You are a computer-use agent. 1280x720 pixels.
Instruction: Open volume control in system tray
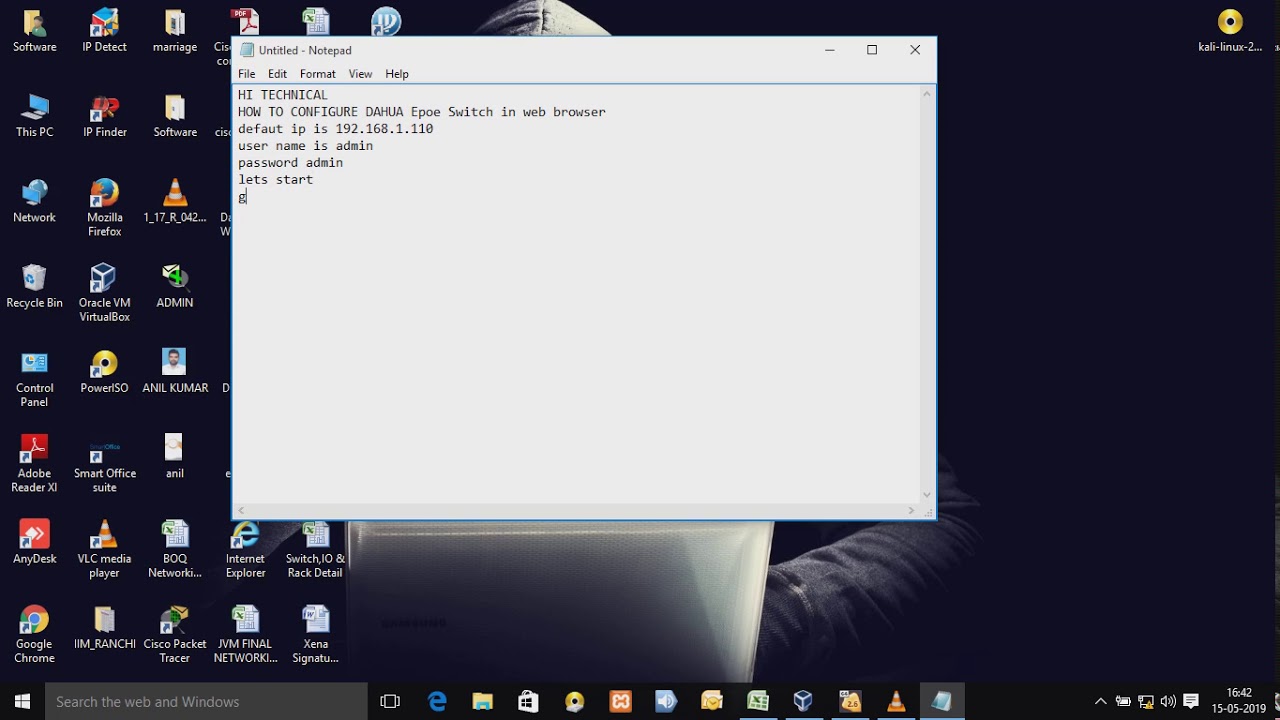pyautogui.click(x=1168, y=701)
